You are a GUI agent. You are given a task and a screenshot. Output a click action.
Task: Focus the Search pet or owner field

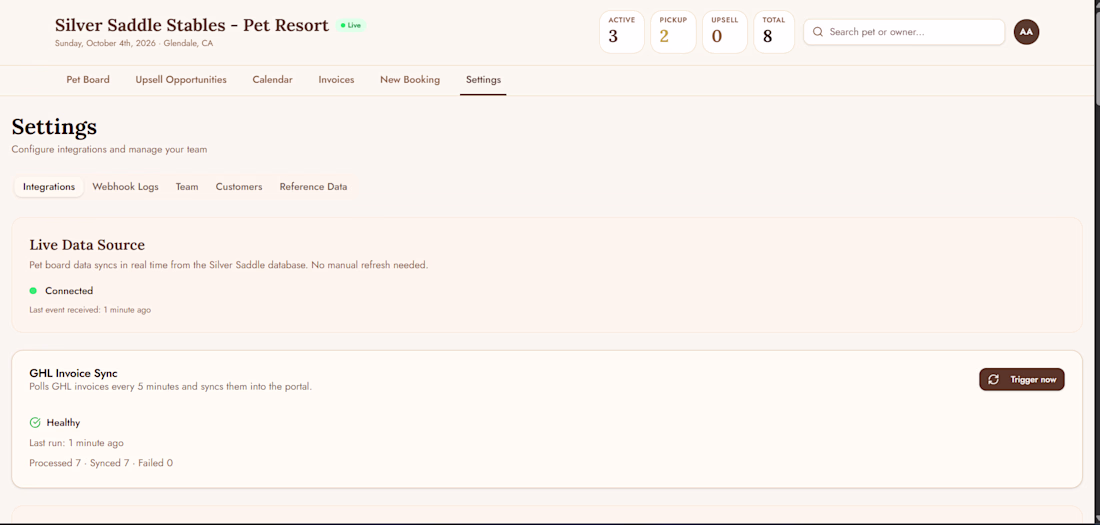pos(904,32)
